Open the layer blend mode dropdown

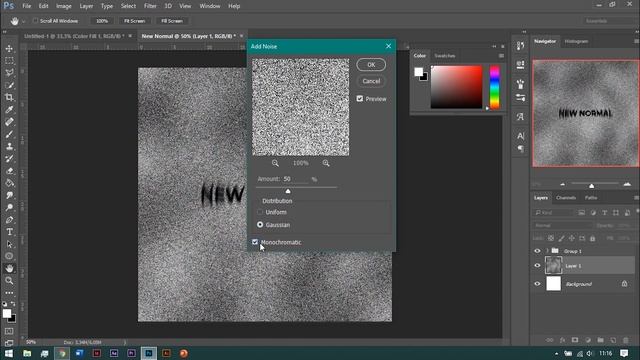click(x=562, y=225)
